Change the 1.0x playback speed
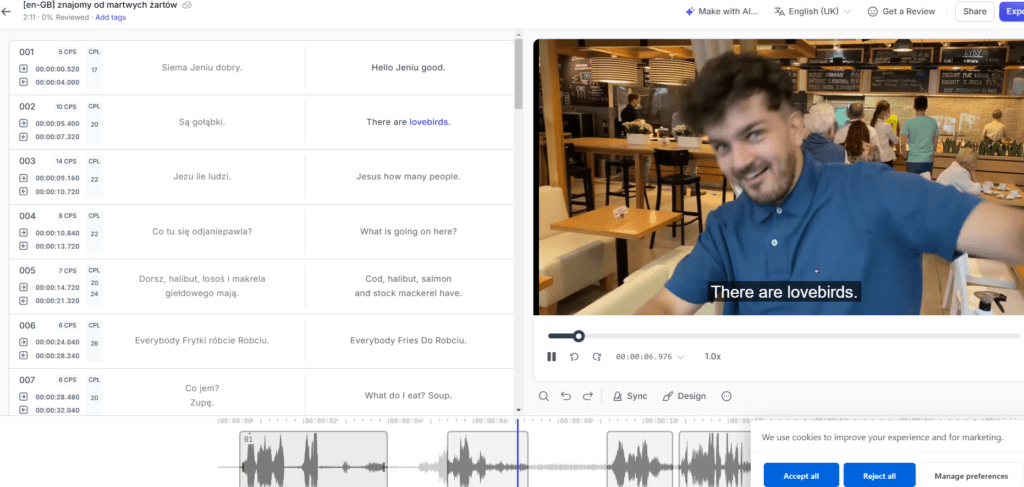Image resolution: width=1024 pixels, height=487 pixels. click(x=712, y=356)
